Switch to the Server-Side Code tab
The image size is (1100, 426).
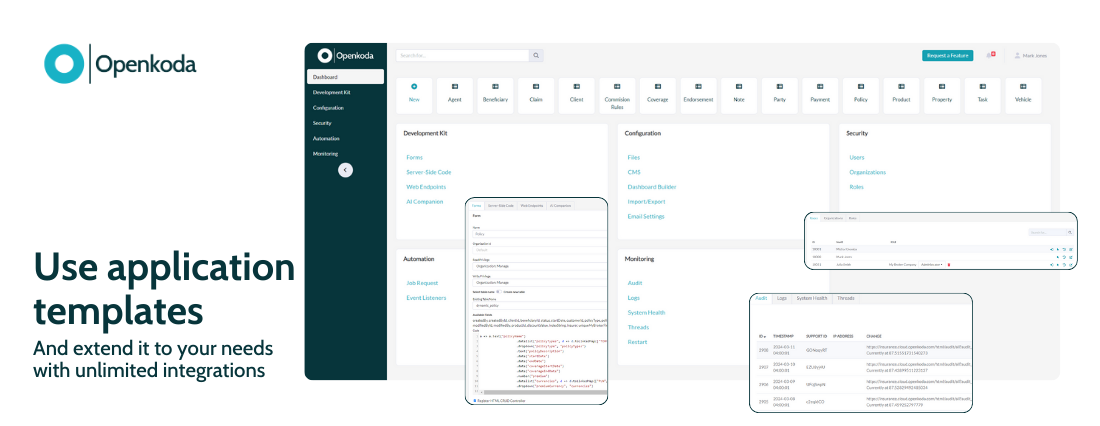click(501, 206)
